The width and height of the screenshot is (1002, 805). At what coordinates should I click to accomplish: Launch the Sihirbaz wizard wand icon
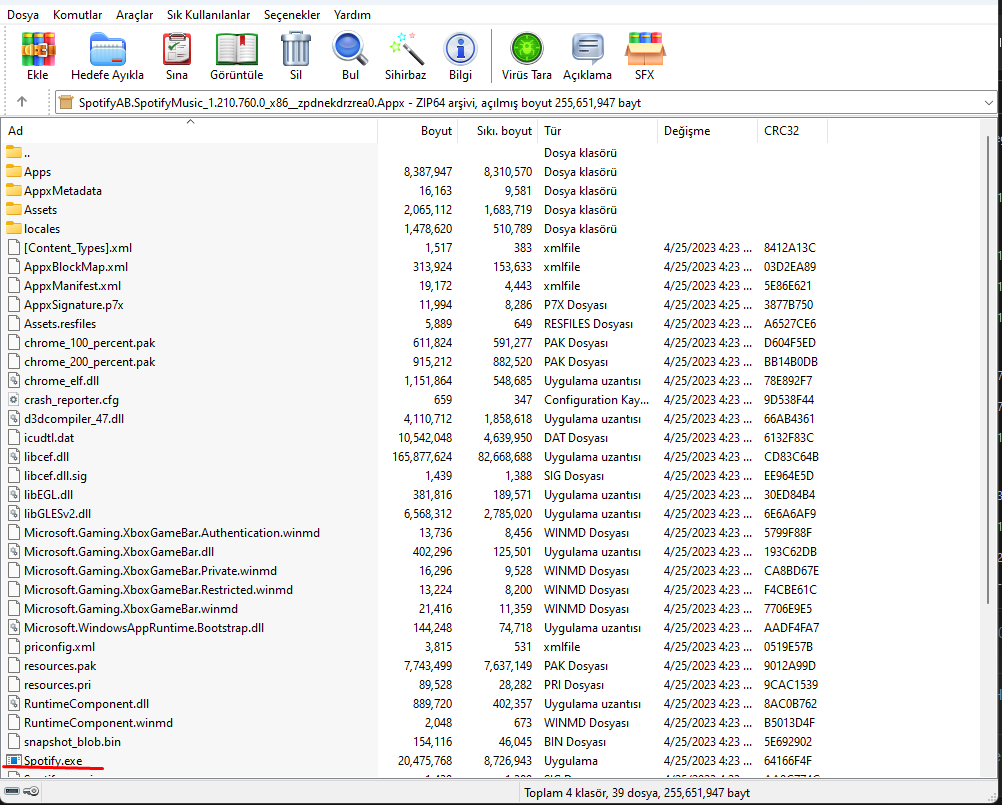pos(406,50)
